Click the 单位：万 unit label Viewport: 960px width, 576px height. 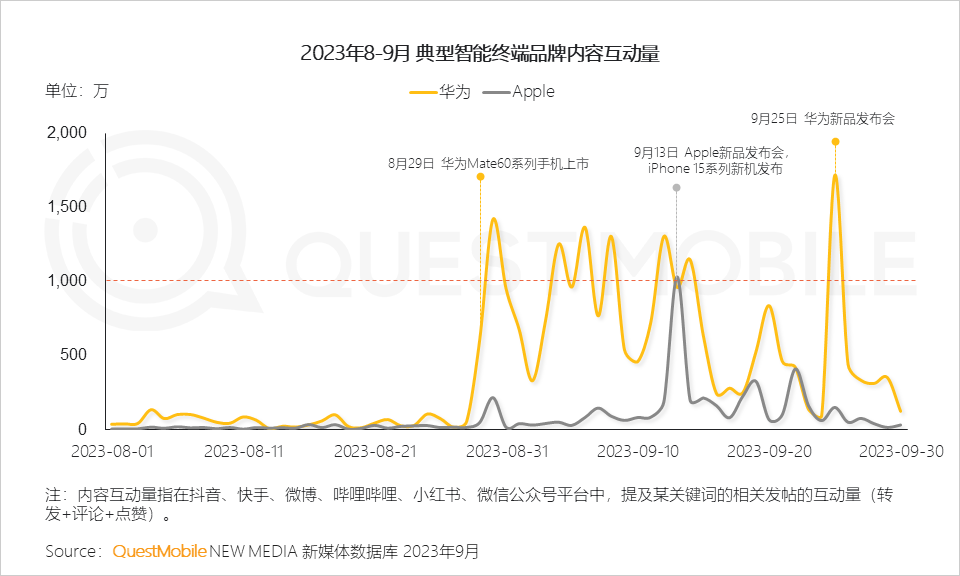pyautogui.click(x=77, y=91)
